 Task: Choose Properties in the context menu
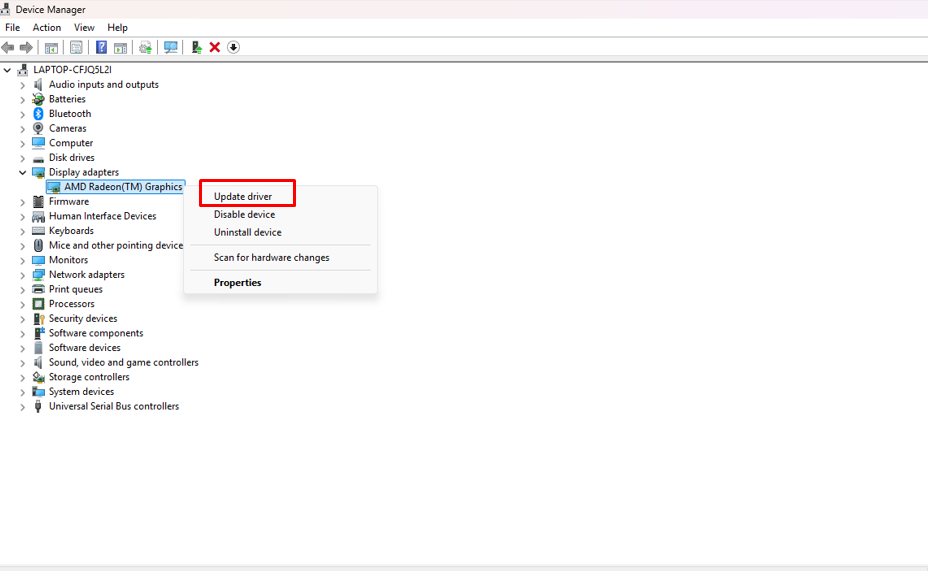click(237, 283)
